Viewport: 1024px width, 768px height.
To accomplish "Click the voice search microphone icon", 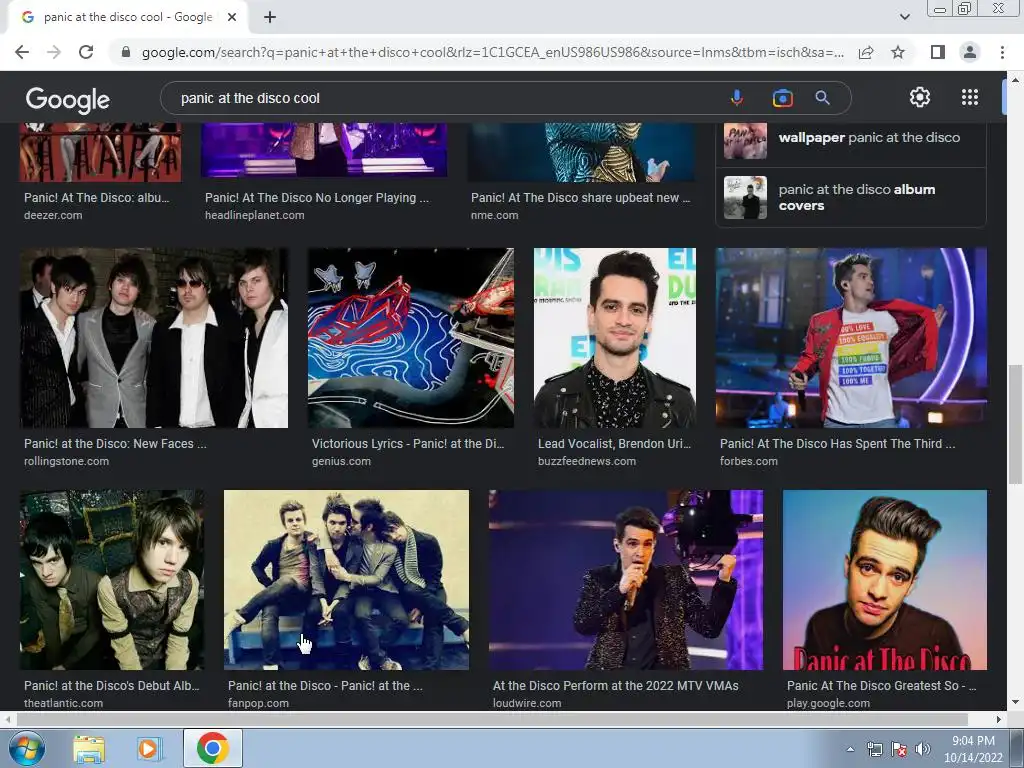I will coord(736,98).
